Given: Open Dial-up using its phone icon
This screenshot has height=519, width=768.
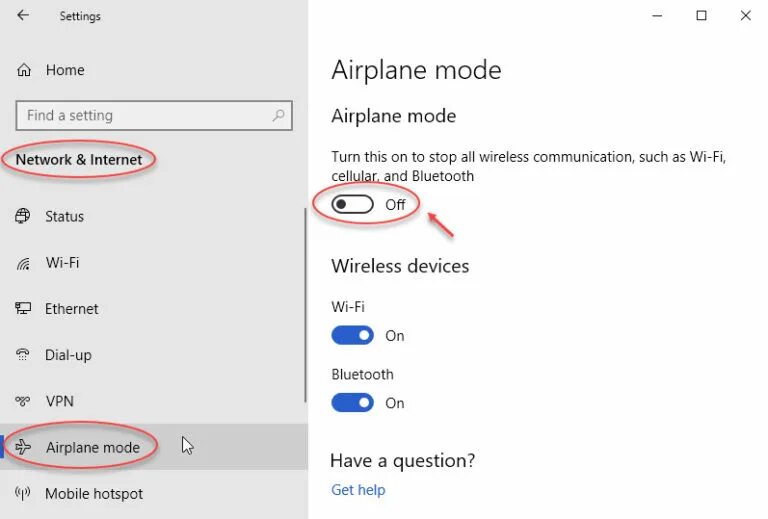Looking at the screenshot, I should [x=23, y=354].
